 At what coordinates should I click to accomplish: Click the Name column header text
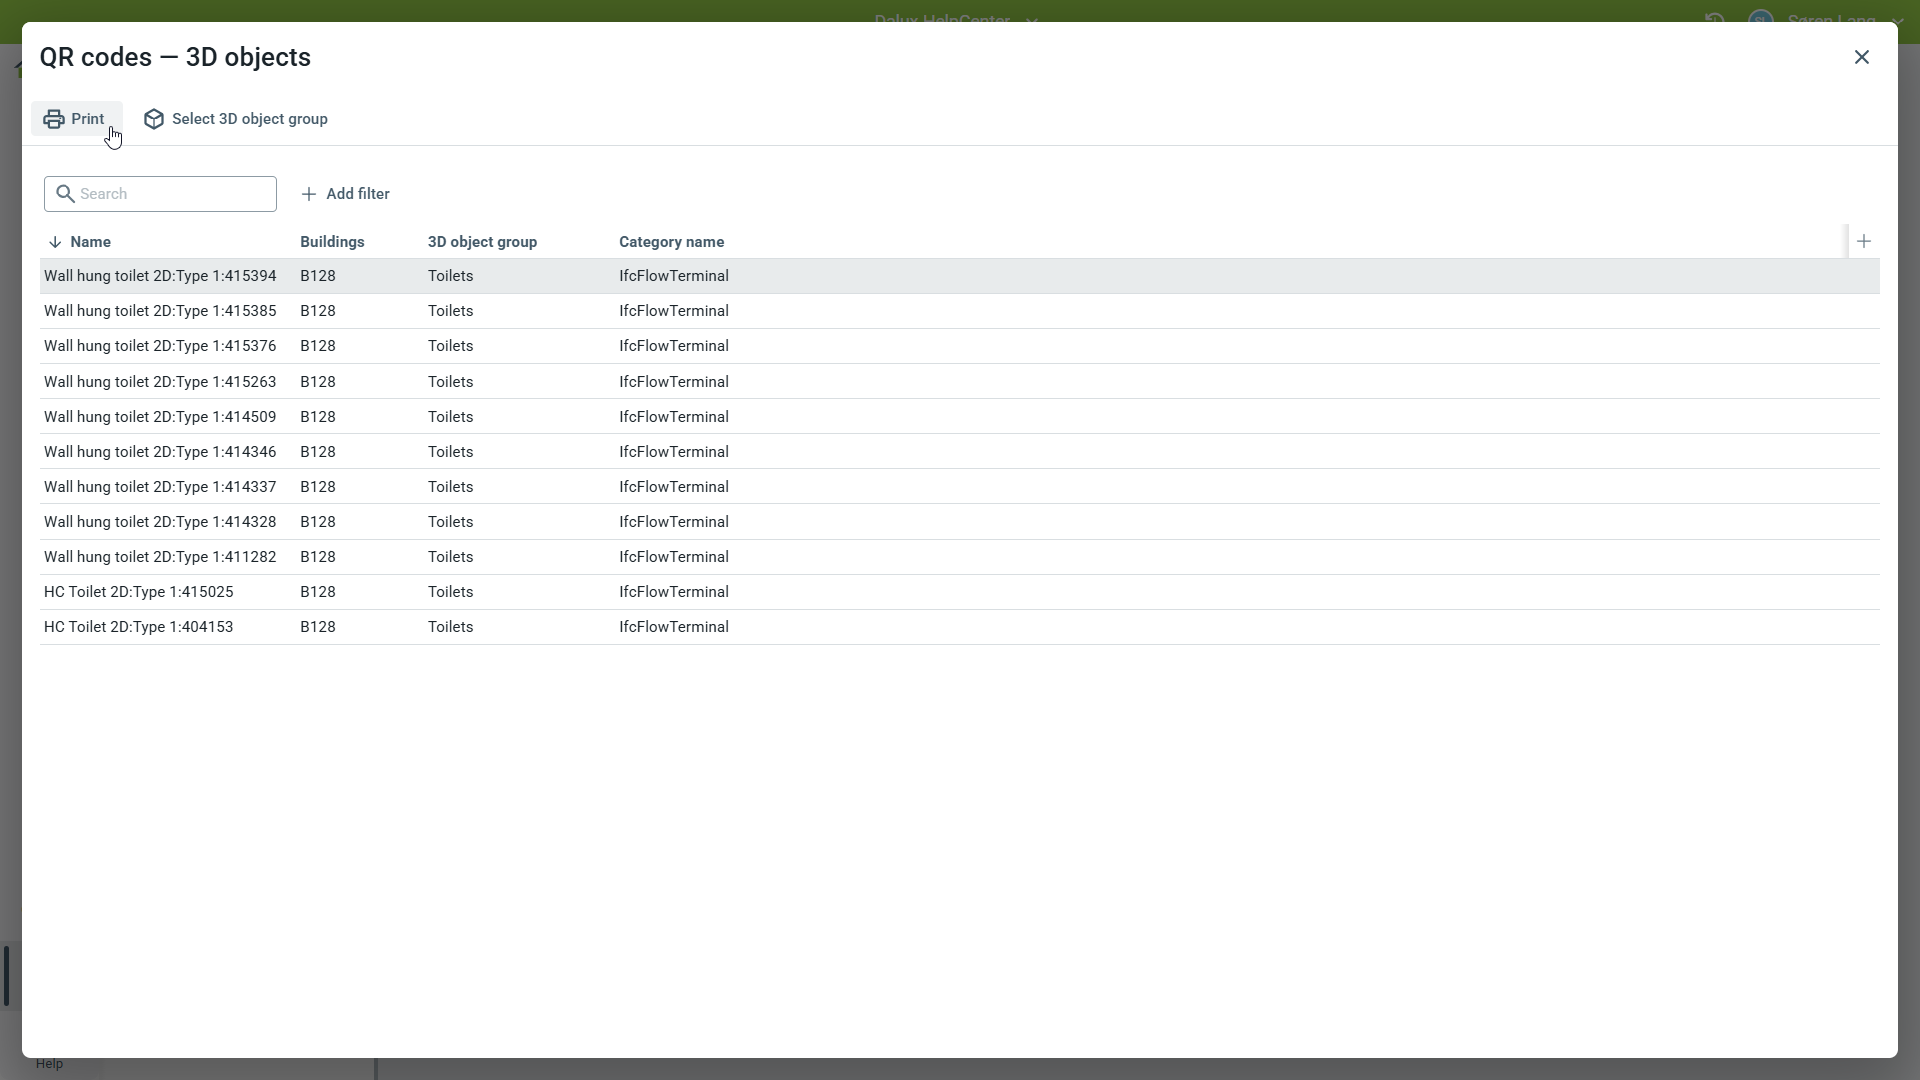point(91,242)
